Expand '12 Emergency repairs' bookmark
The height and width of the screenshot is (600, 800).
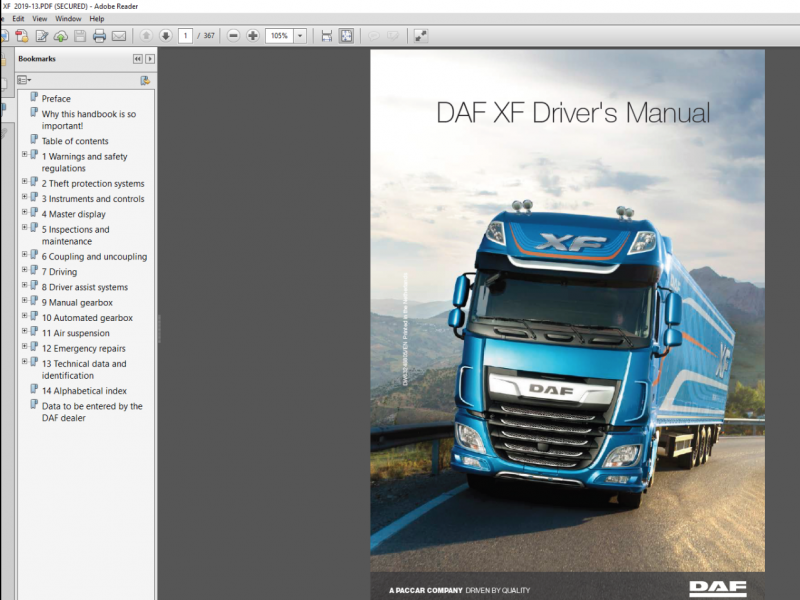pyautogui.click(x=24, y=346)
